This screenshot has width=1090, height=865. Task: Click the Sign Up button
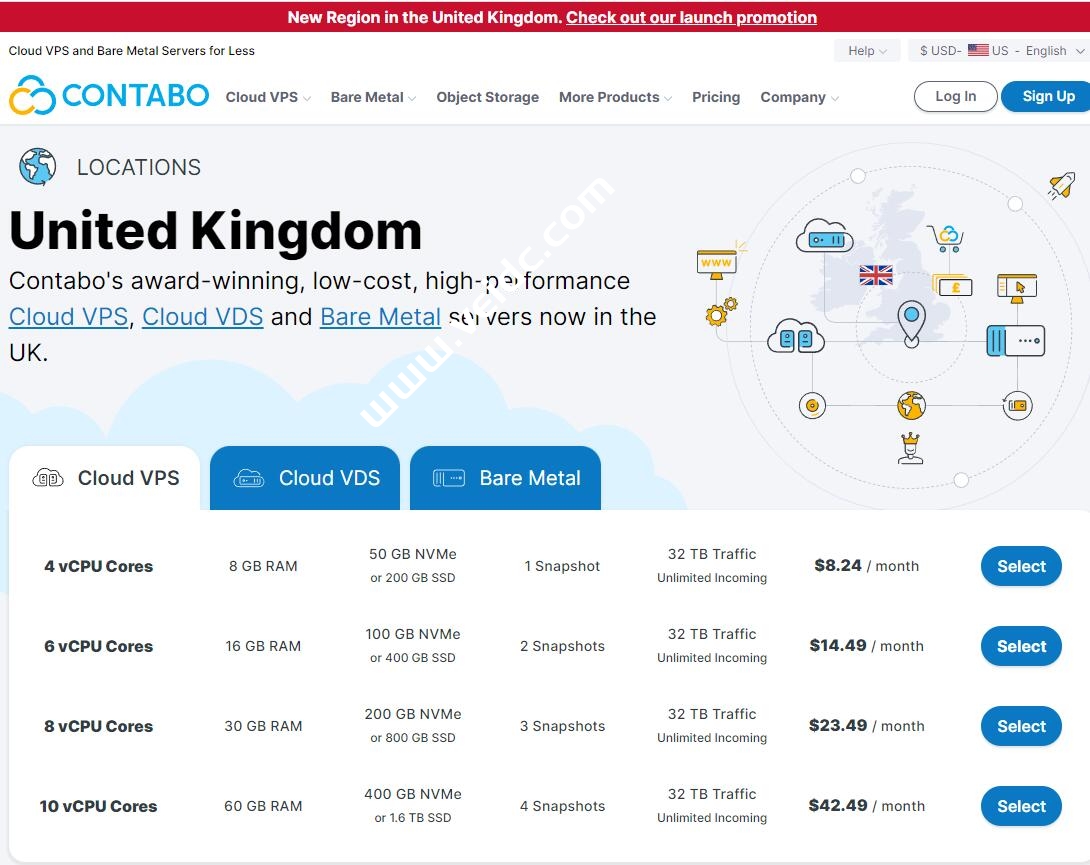[1048, 97]
